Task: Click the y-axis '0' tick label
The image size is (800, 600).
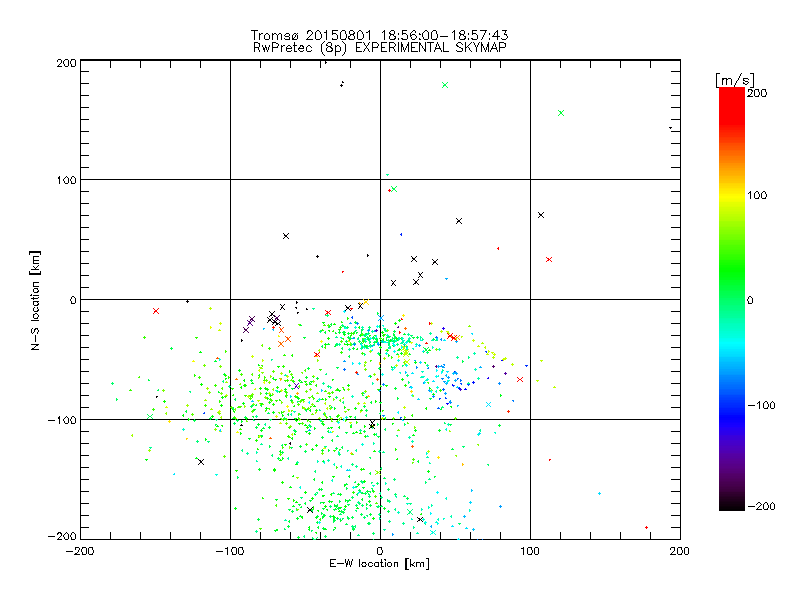Action: [x=73, y=301]
